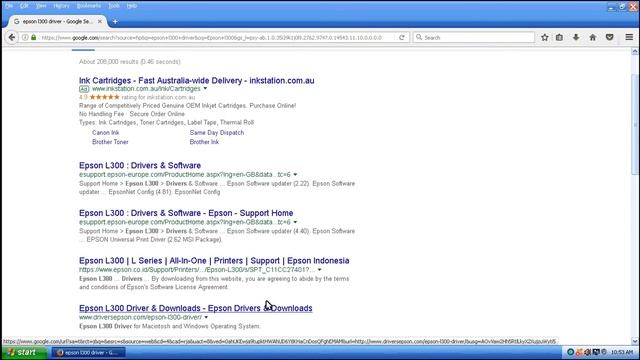This screenshot has width=640, height=360.
Task: Click the orange system tray icon
Action: [579, 352]
